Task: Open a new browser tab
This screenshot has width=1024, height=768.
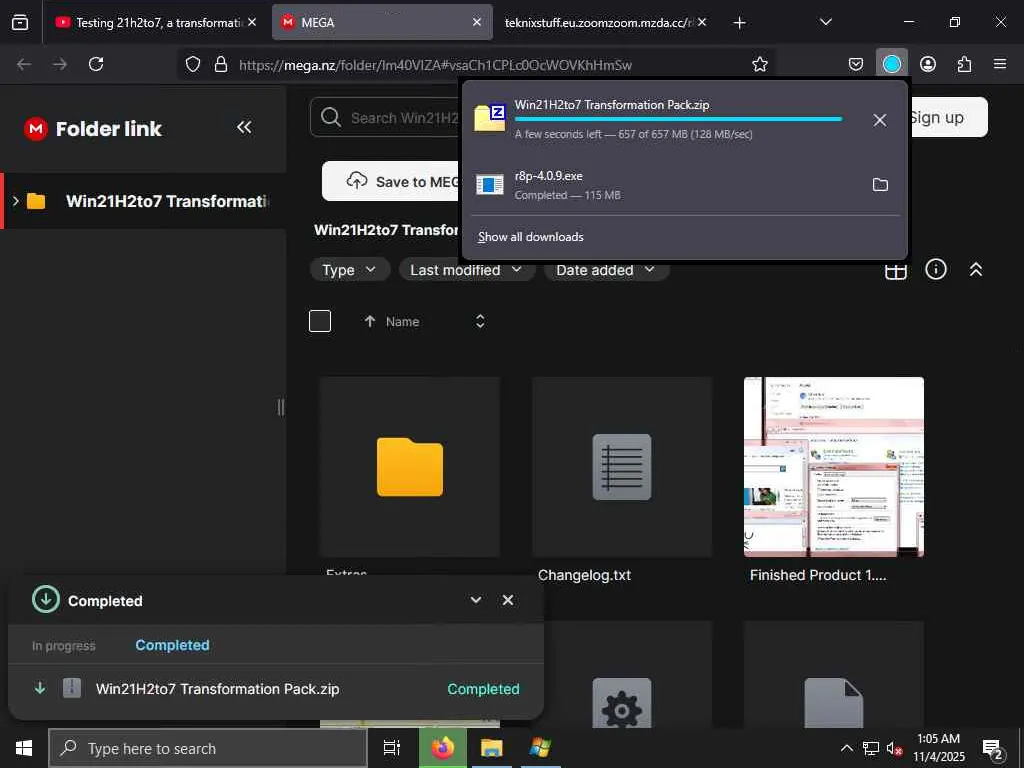Action: click(x=739, y=23)
